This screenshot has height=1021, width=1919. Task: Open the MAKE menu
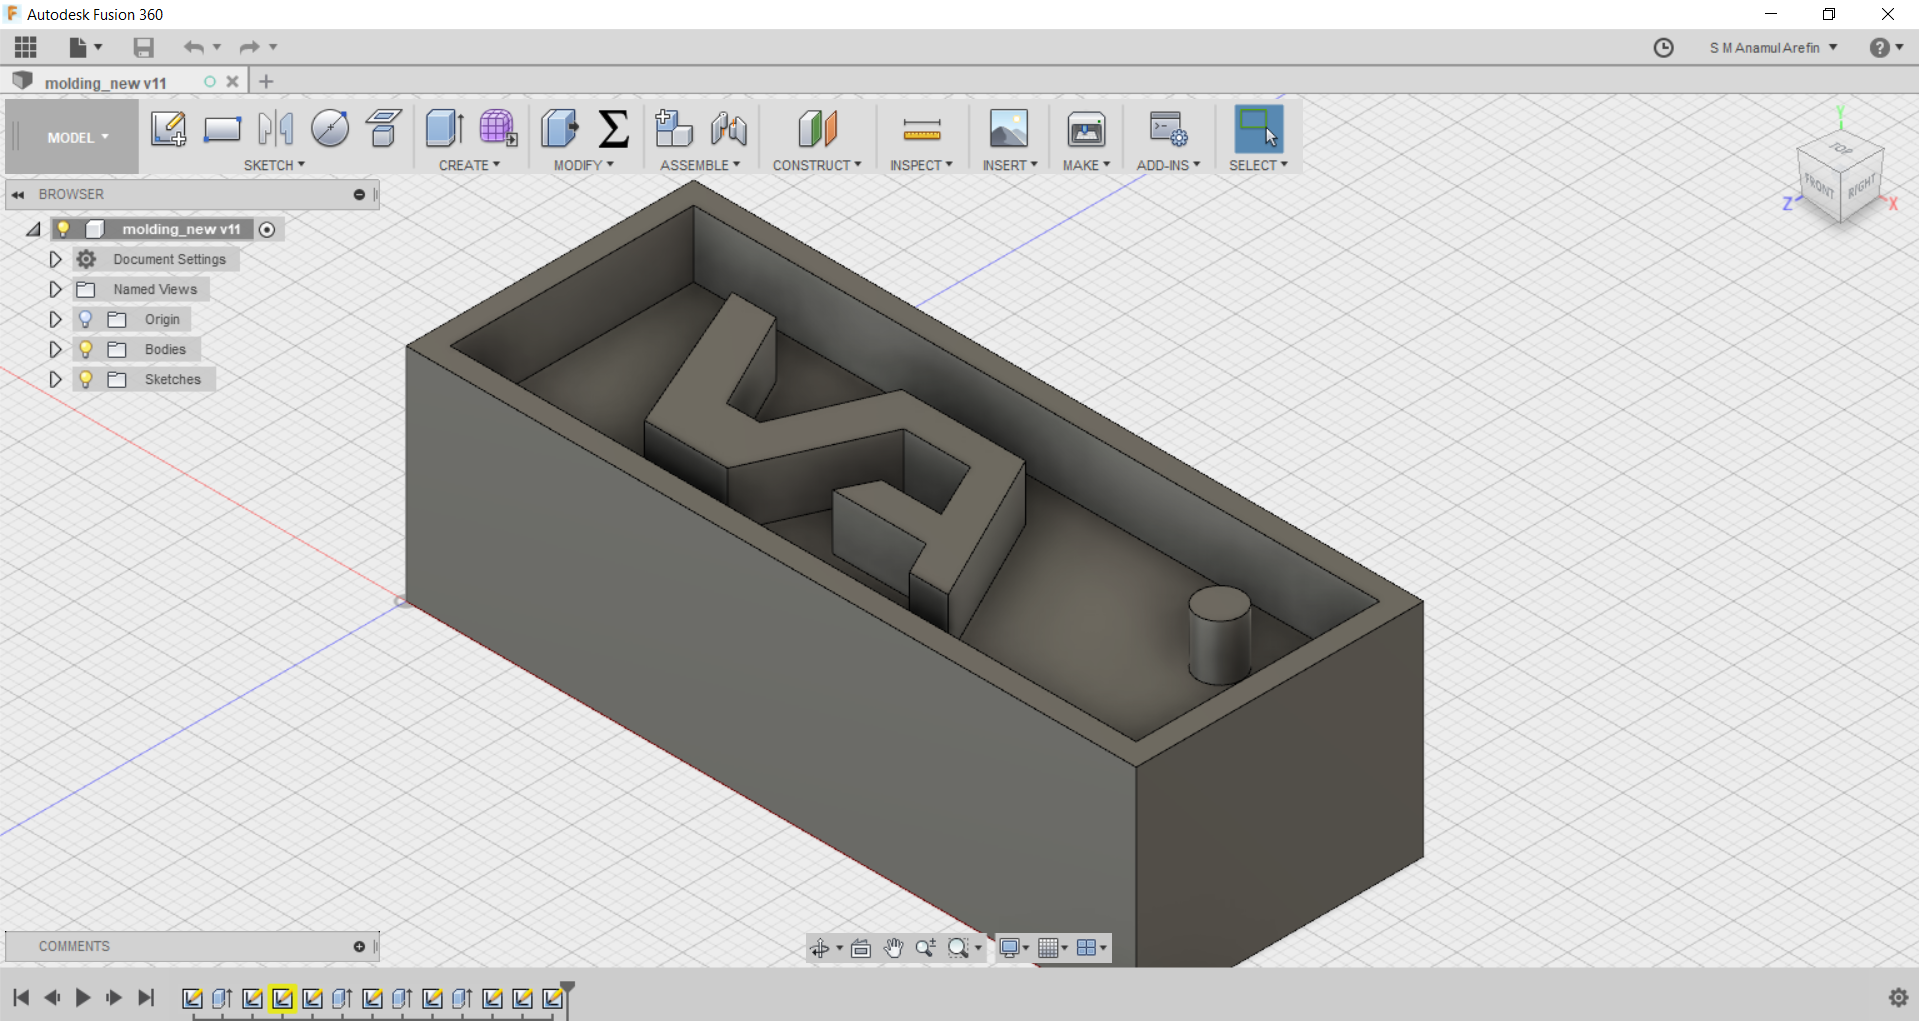click(x=1086, y=165)
